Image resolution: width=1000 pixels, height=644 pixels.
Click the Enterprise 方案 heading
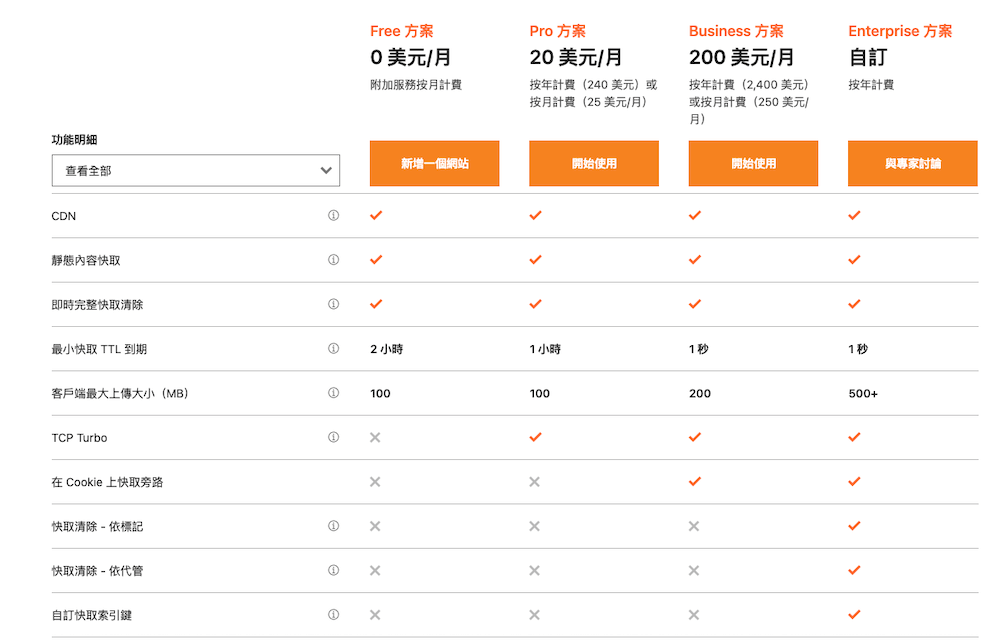pos(900,31)
